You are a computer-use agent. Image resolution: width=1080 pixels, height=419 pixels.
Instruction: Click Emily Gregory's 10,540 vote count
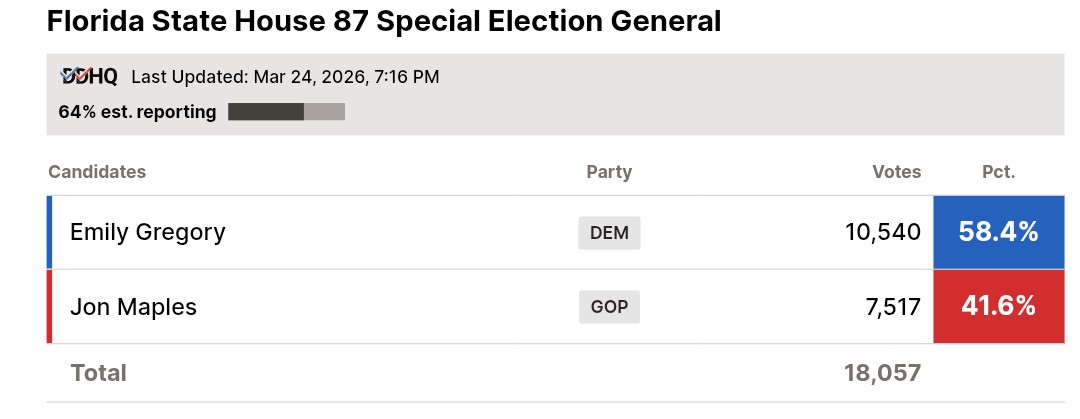click(x=882, y=233)
